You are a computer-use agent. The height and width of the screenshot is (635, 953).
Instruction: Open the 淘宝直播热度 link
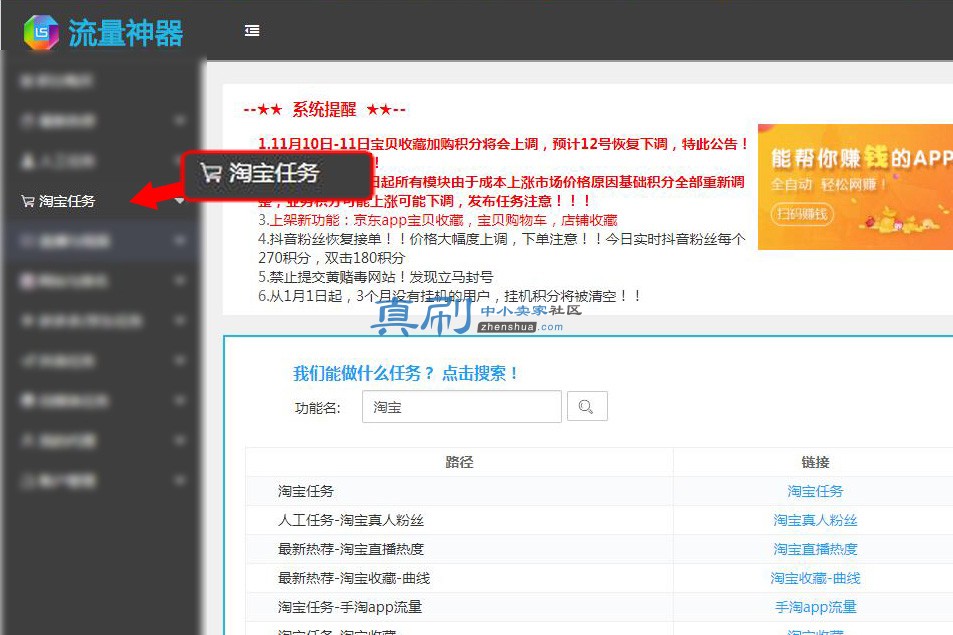click(x=815, y=549)
